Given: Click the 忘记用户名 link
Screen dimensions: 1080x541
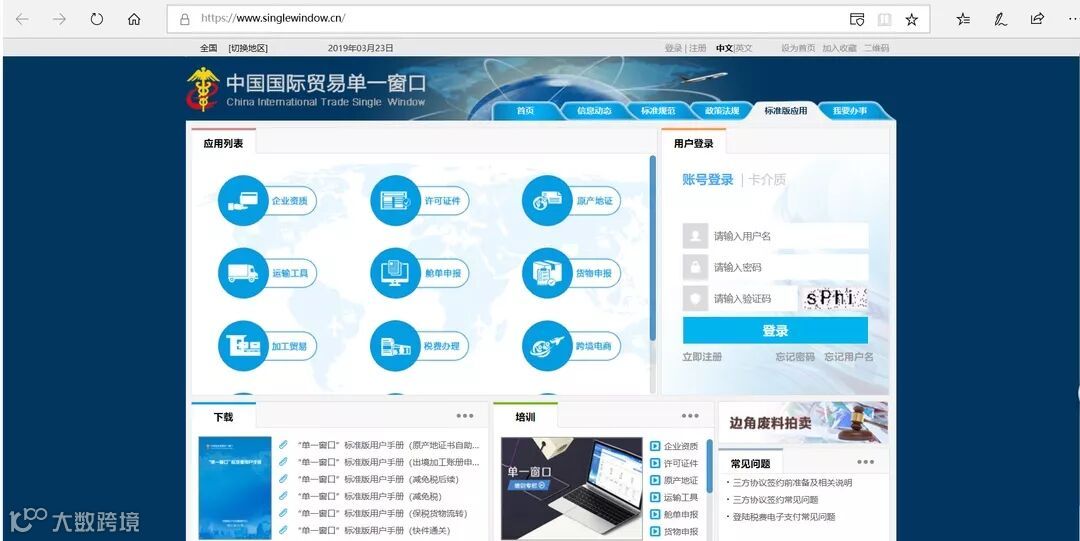Looking at the screenshot, I should click(849, 357).
